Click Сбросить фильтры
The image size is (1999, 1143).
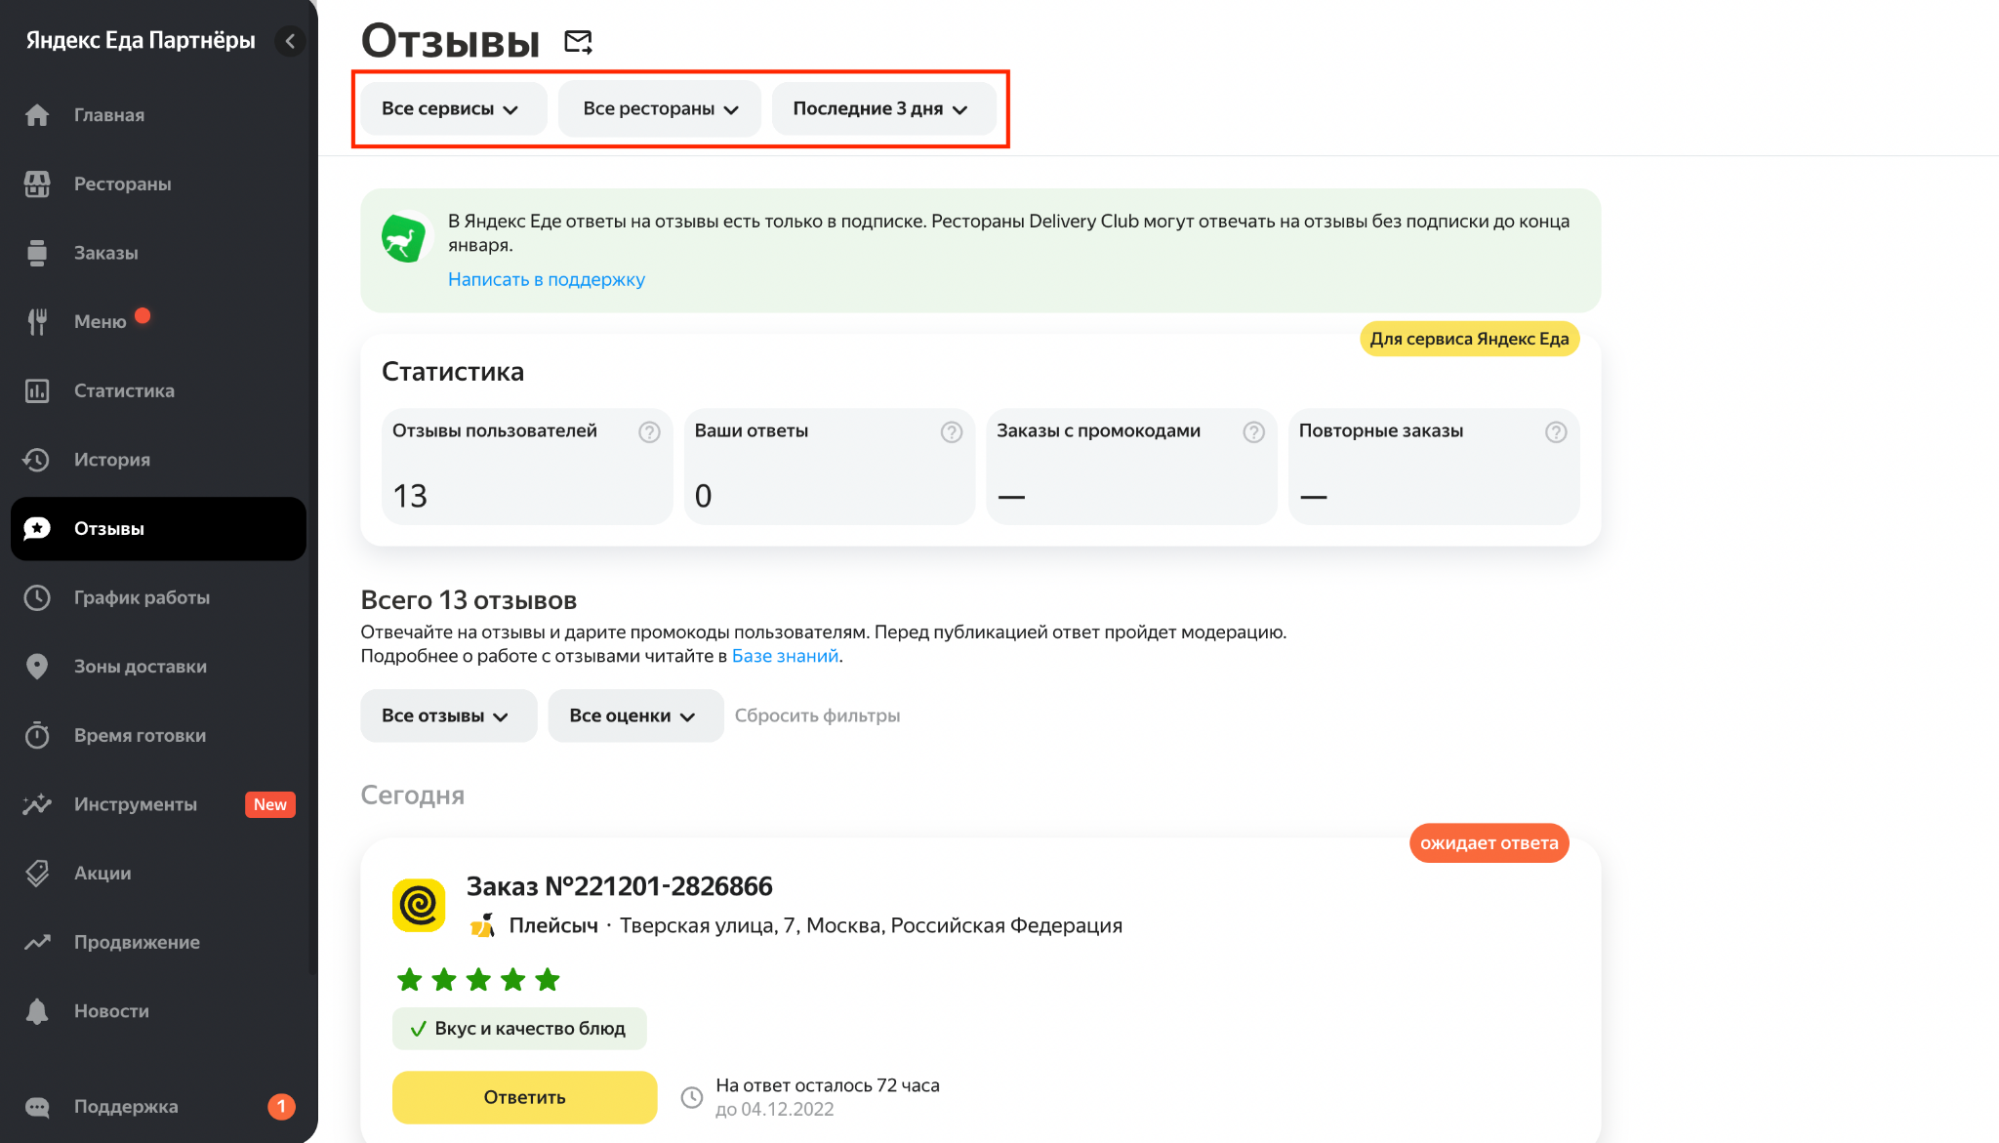(817, 716)
